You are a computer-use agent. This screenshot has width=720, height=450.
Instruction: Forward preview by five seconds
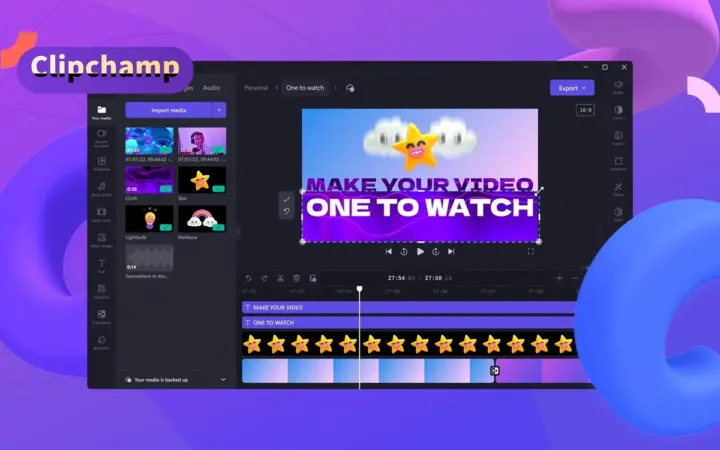point(436,252)
